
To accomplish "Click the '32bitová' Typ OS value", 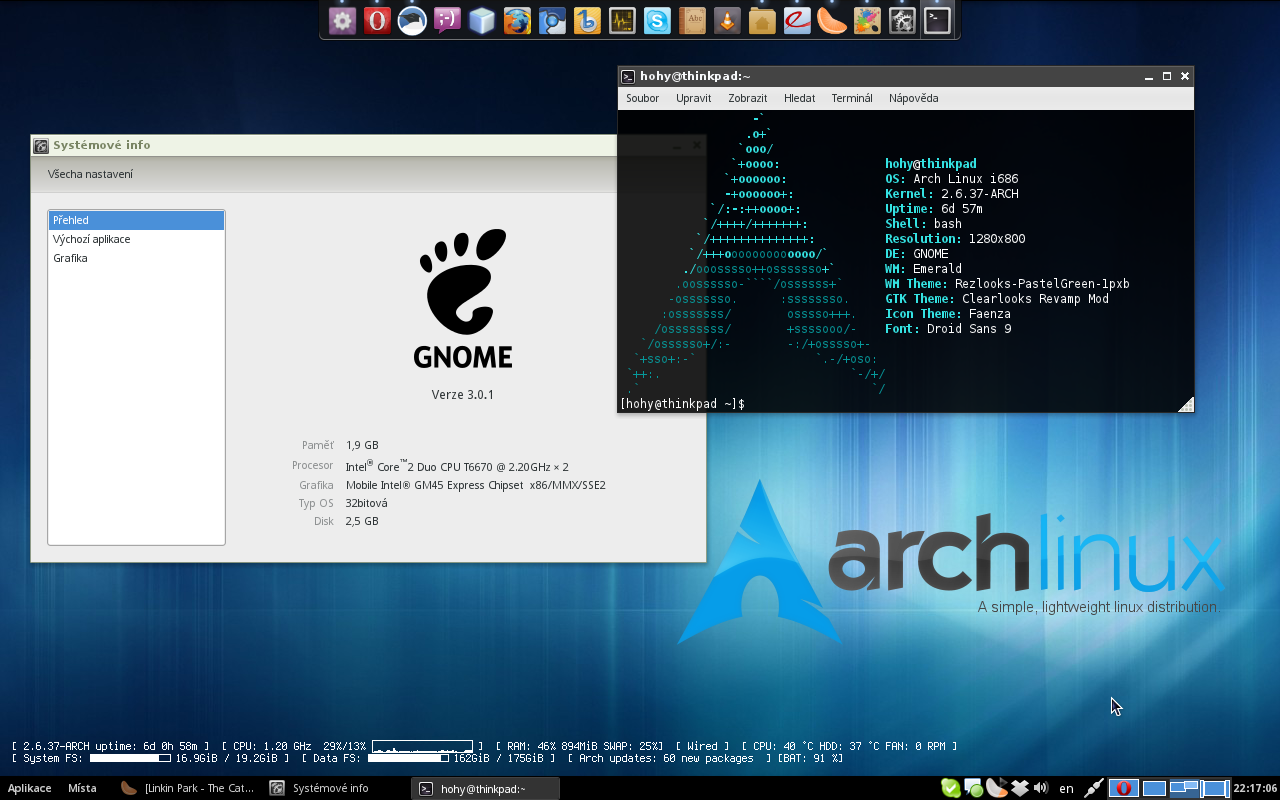I will click(x=366, y=503).
